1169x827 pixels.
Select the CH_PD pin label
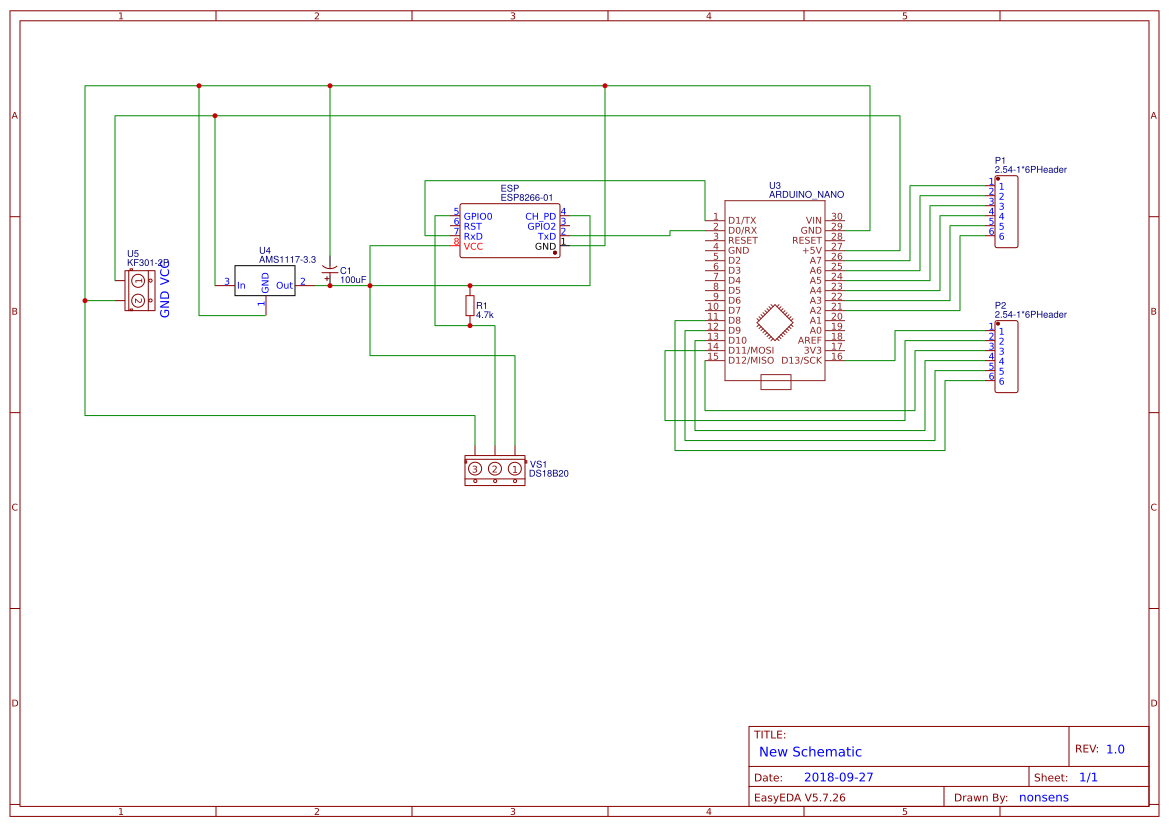[x=541, y=217]
